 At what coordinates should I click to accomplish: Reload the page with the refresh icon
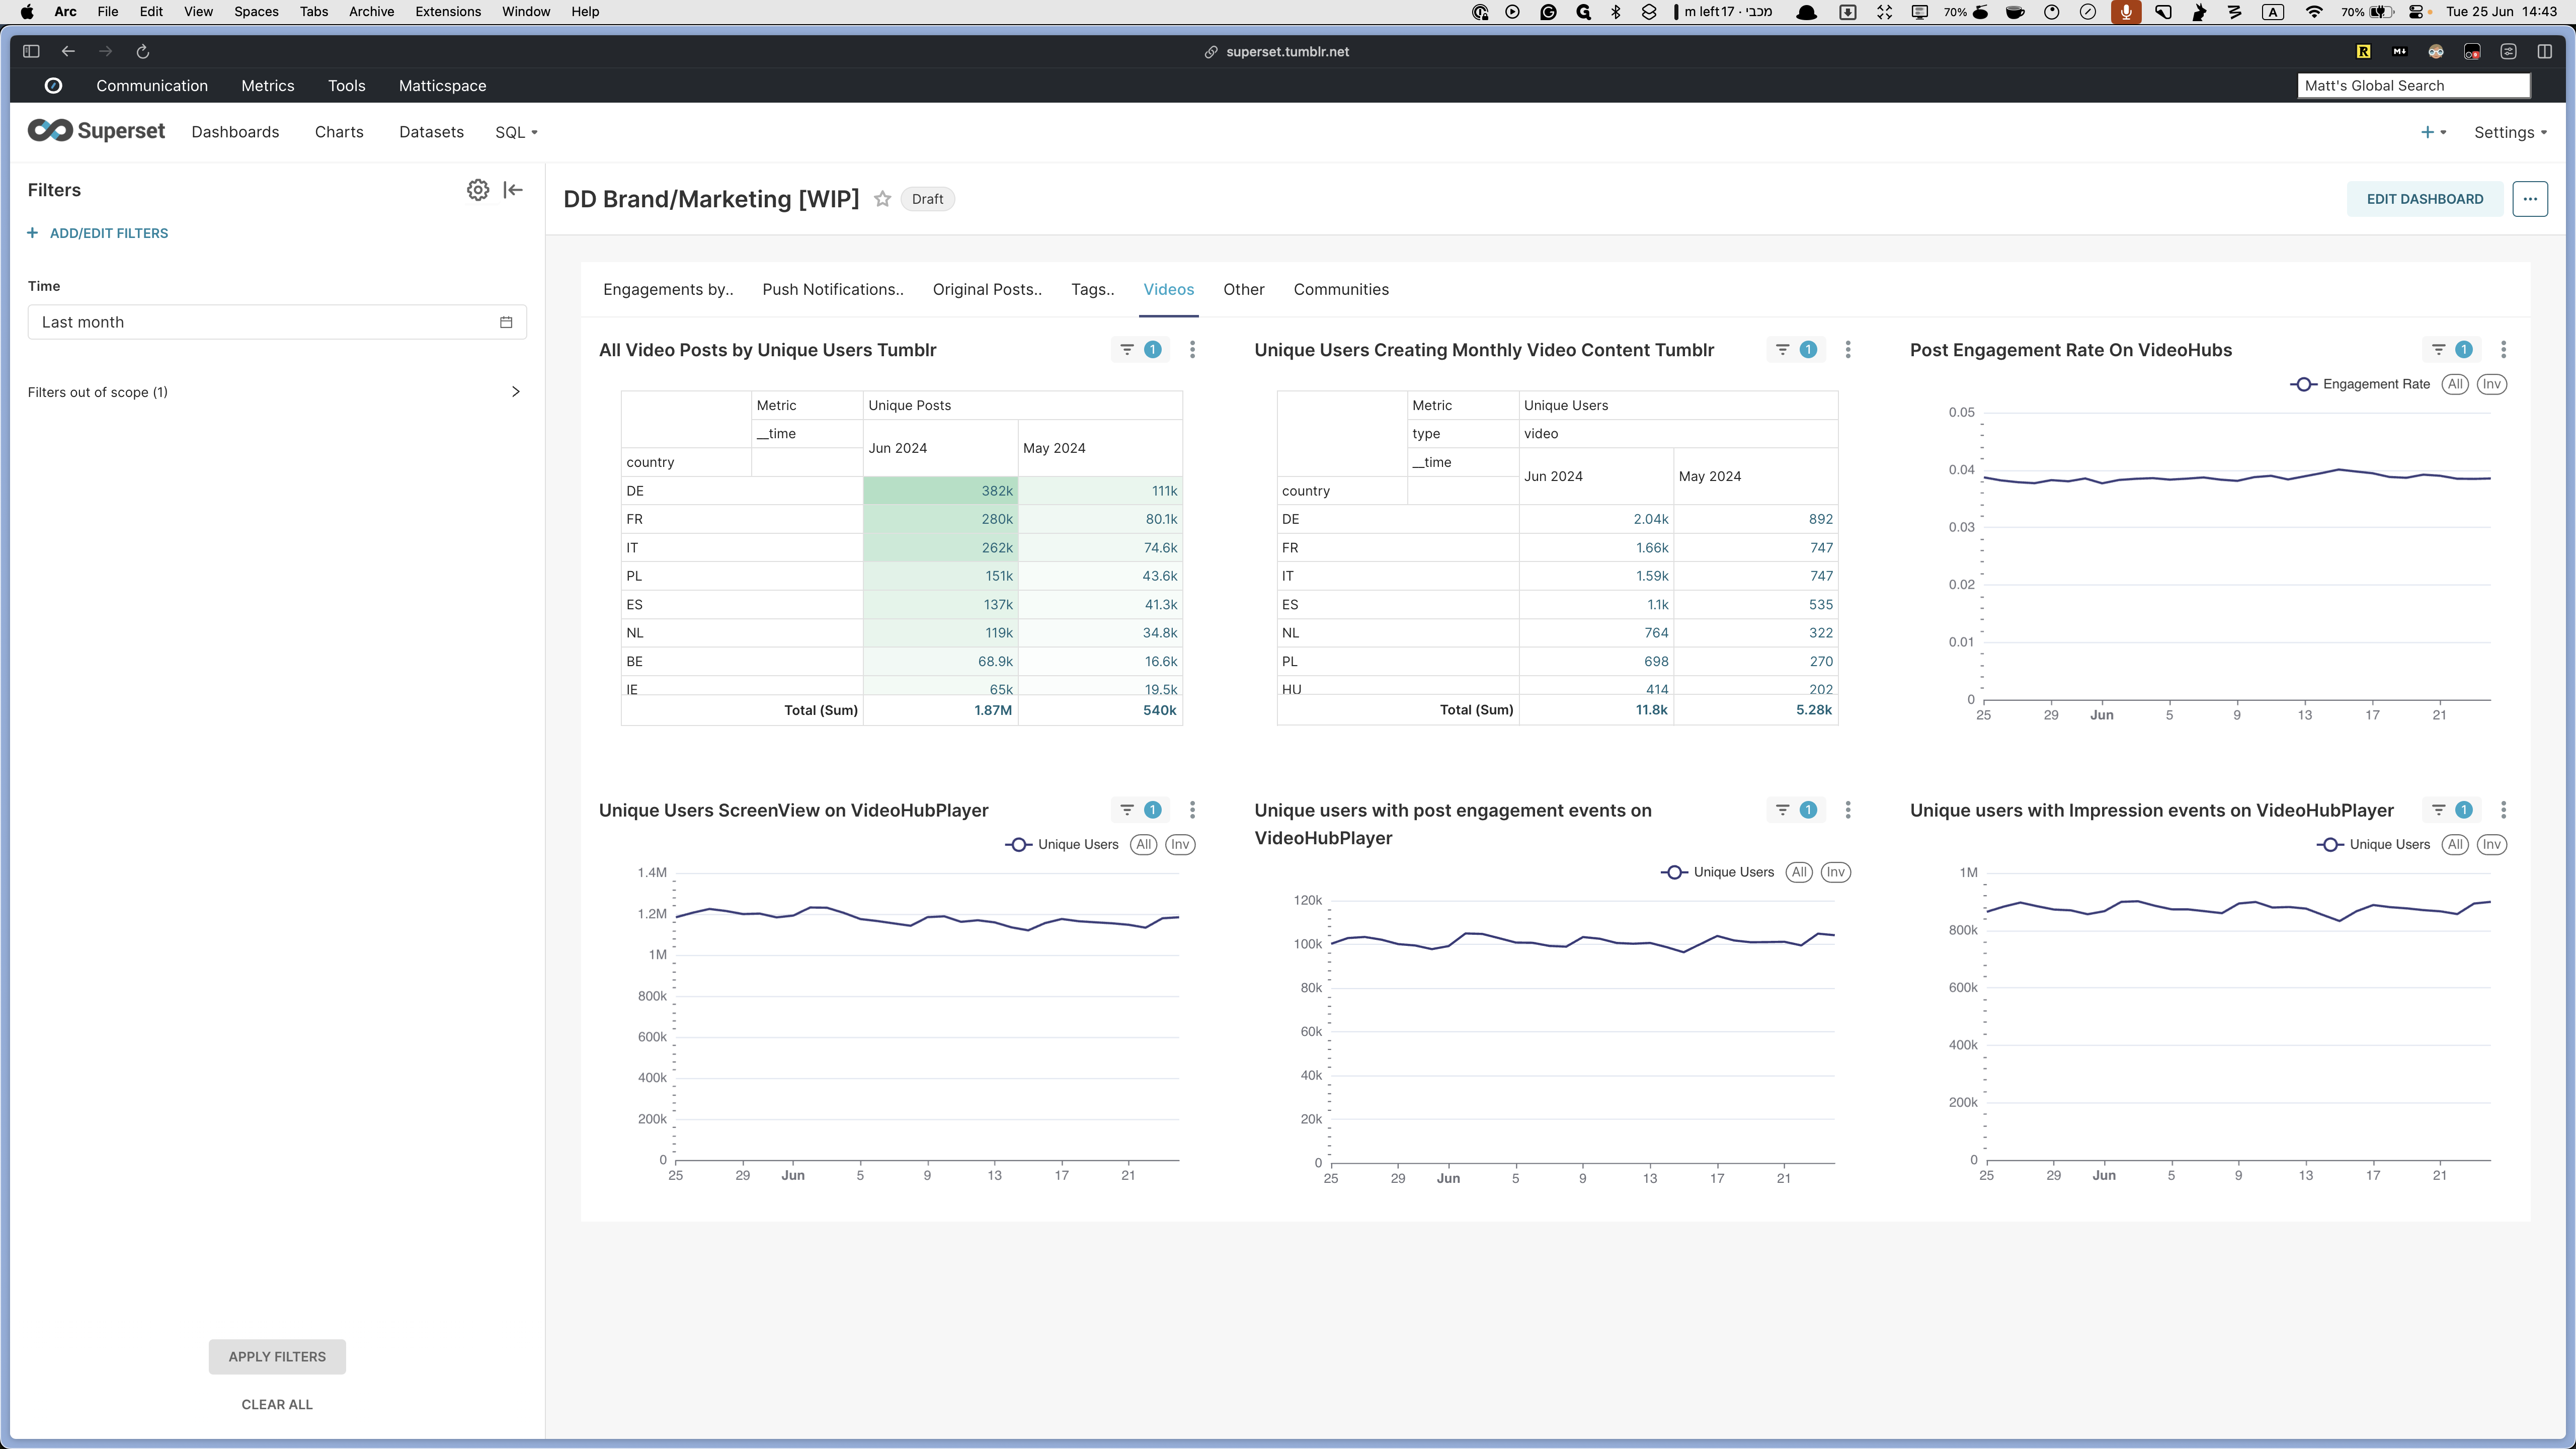click(143, 52)
